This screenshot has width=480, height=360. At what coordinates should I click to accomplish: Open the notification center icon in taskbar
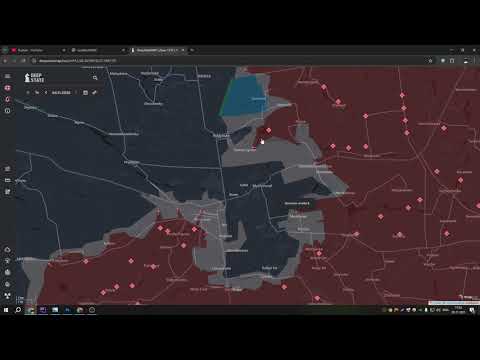(472, 310)
